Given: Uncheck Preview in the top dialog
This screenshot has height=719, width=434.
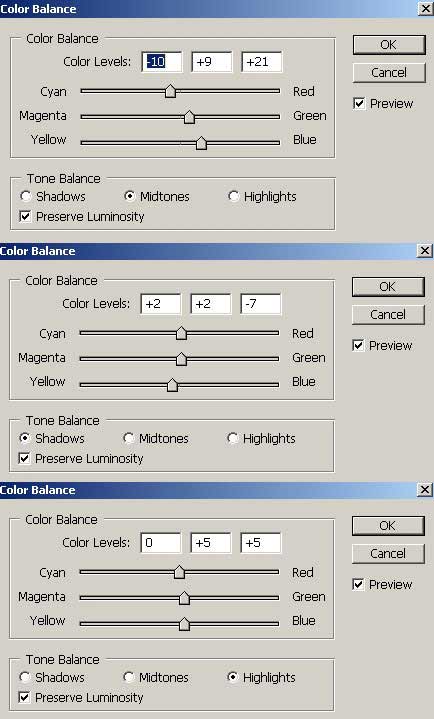Looking at the screenshot, I should click(359, 104).
